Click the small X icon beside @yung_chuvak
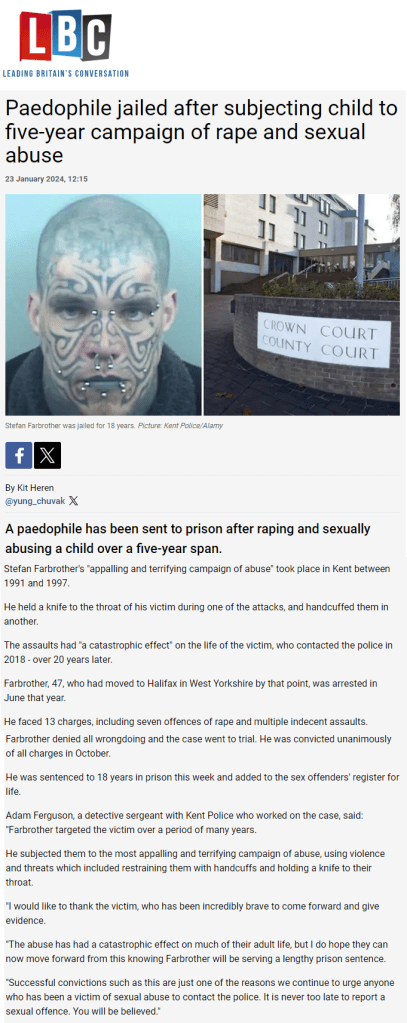The width and height of the screenshot is (407, 1023). 74,501
